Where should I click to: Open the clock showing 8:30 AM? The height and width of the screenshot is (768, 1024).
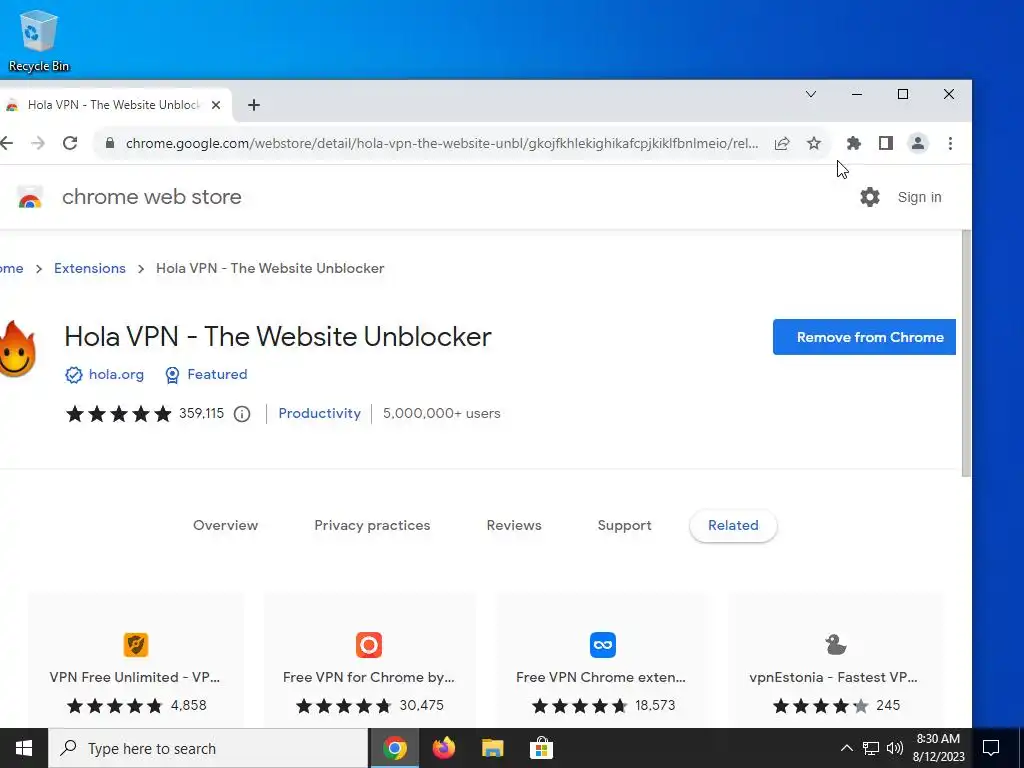[x=938, y=748]
